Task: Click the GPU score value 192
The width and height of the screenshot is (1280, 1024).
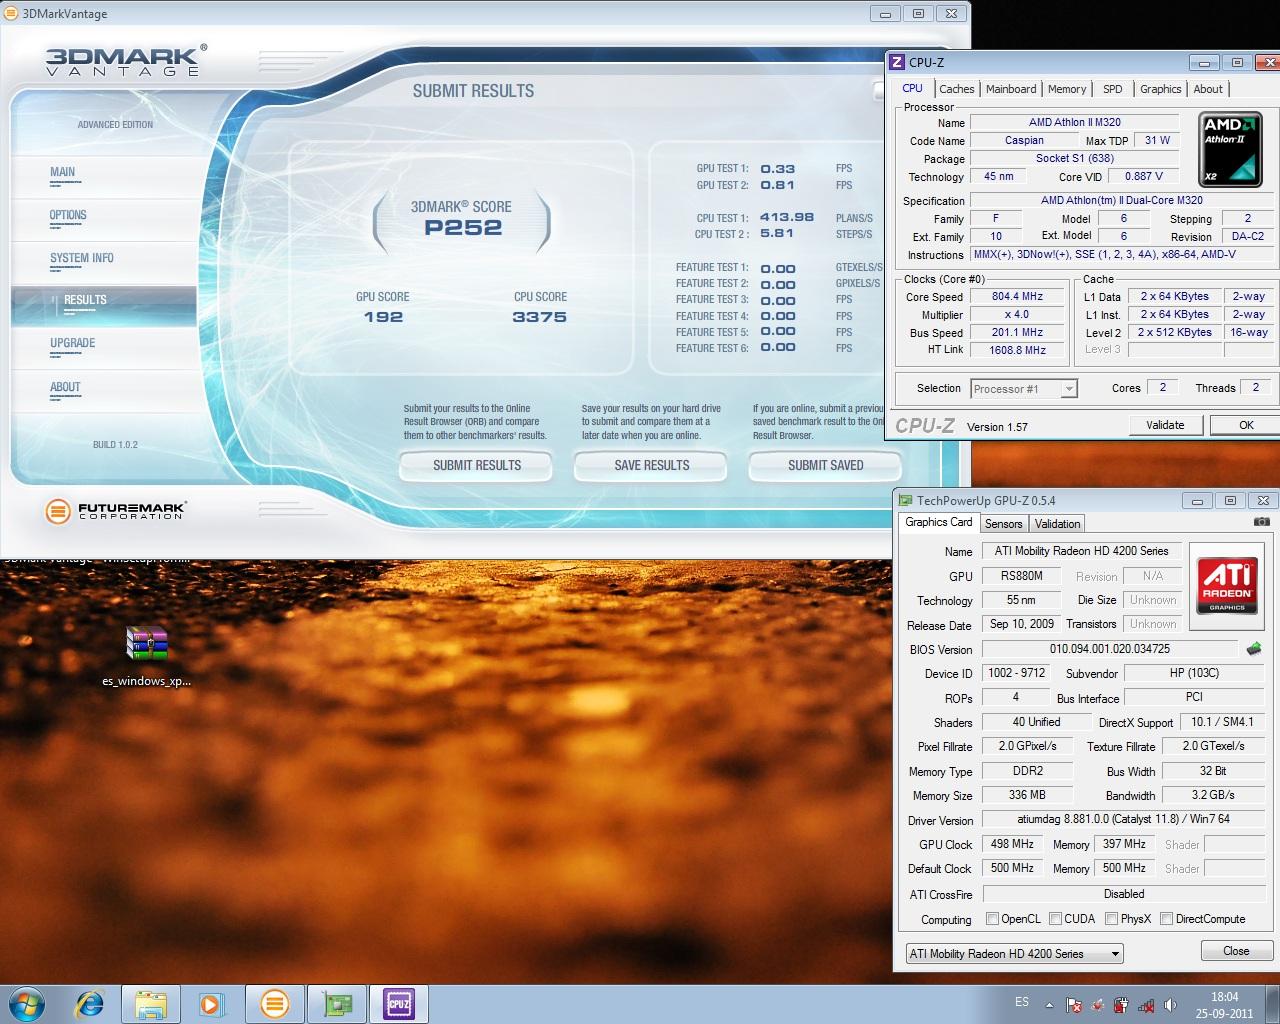Action: (383, 317)
